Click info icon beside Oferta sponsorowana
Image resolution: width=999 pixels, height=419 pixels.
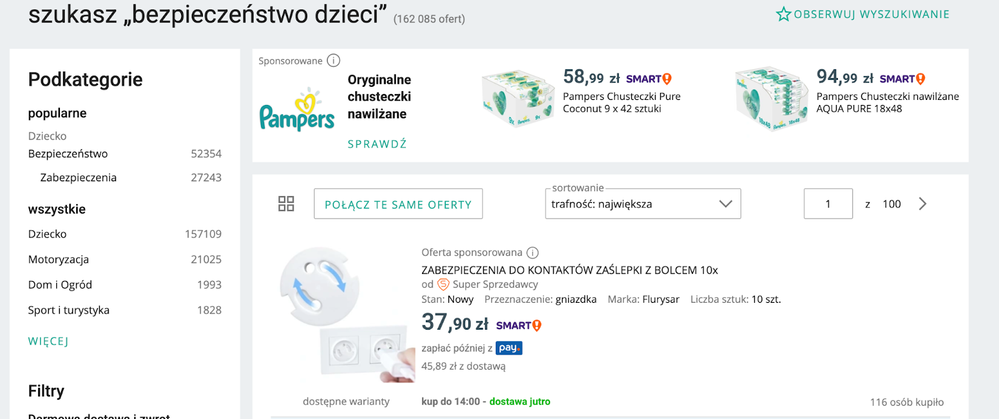click(x=533, y=252)
